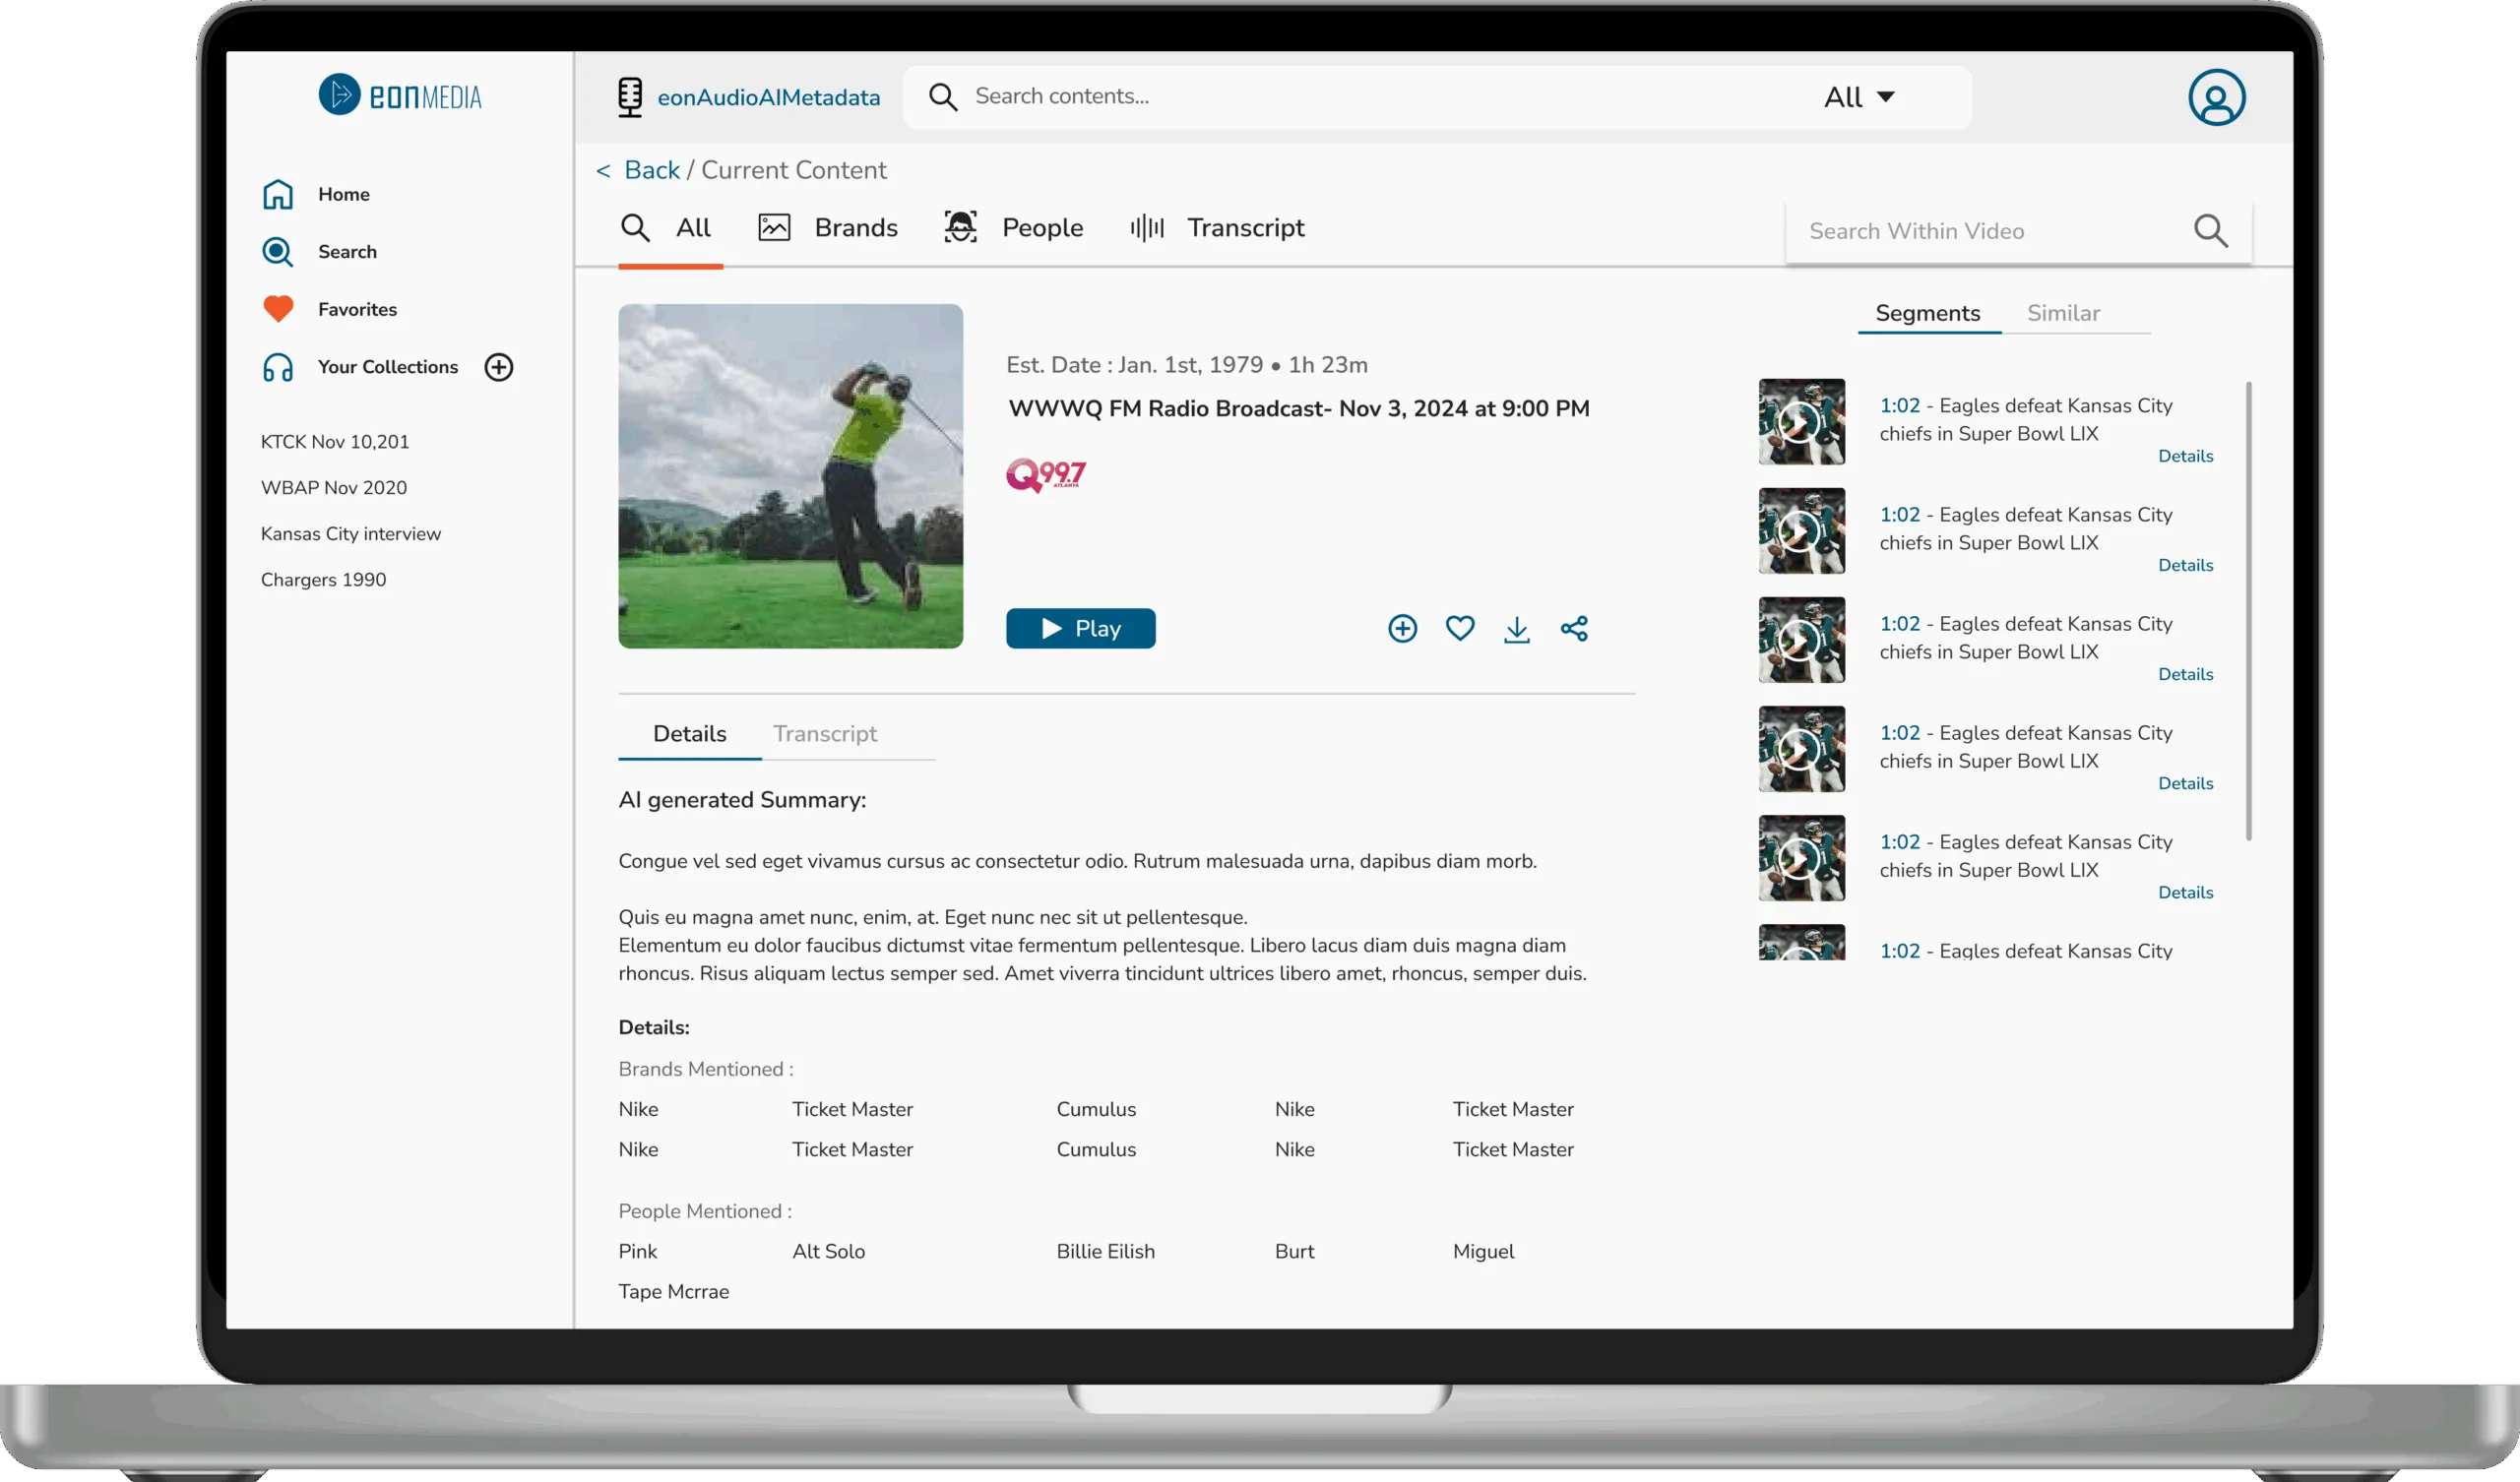The width and height of the screenshot is (2520, 1482).
Task: Open Home in the sidebar
Action: click(344, 194)
